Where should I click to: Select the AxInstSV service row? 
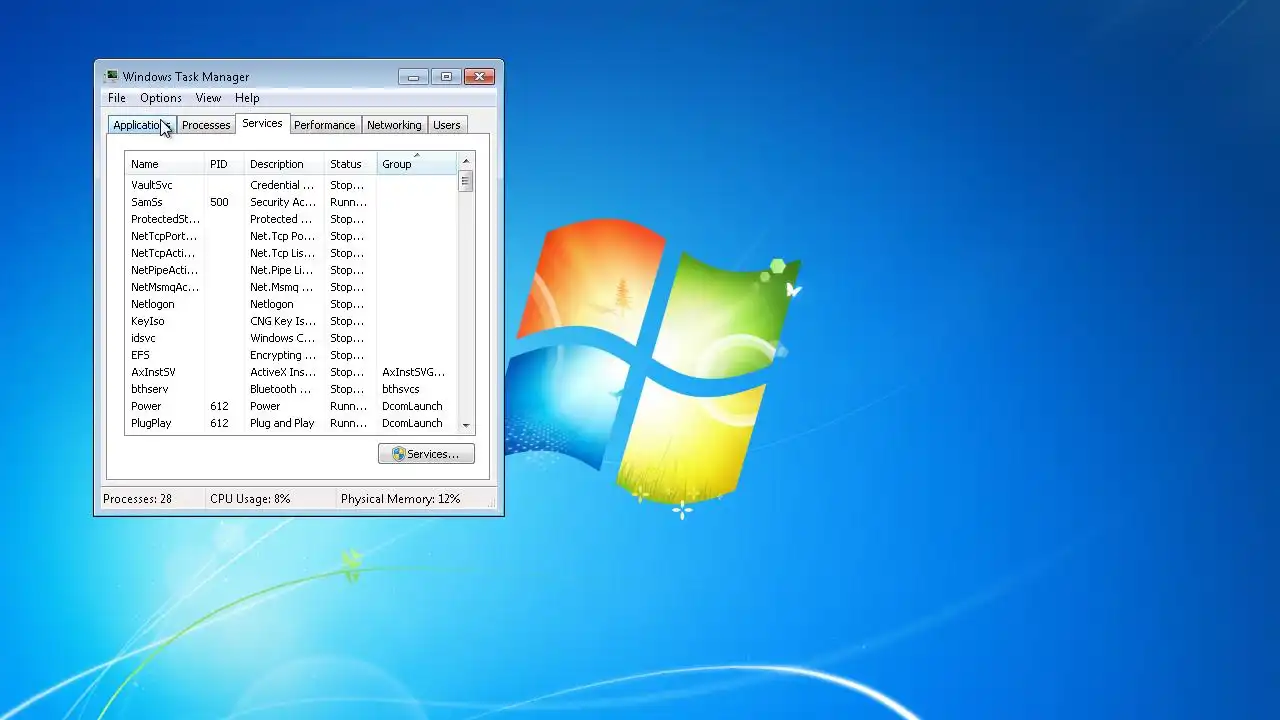click(291, 372)
